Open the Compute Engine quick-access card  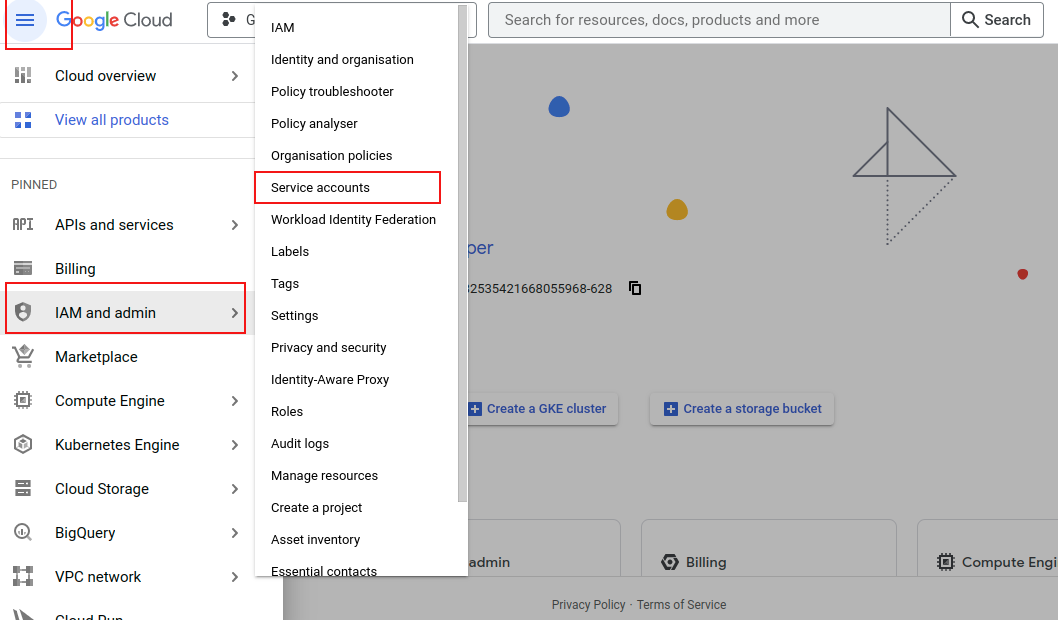(988, 548)
